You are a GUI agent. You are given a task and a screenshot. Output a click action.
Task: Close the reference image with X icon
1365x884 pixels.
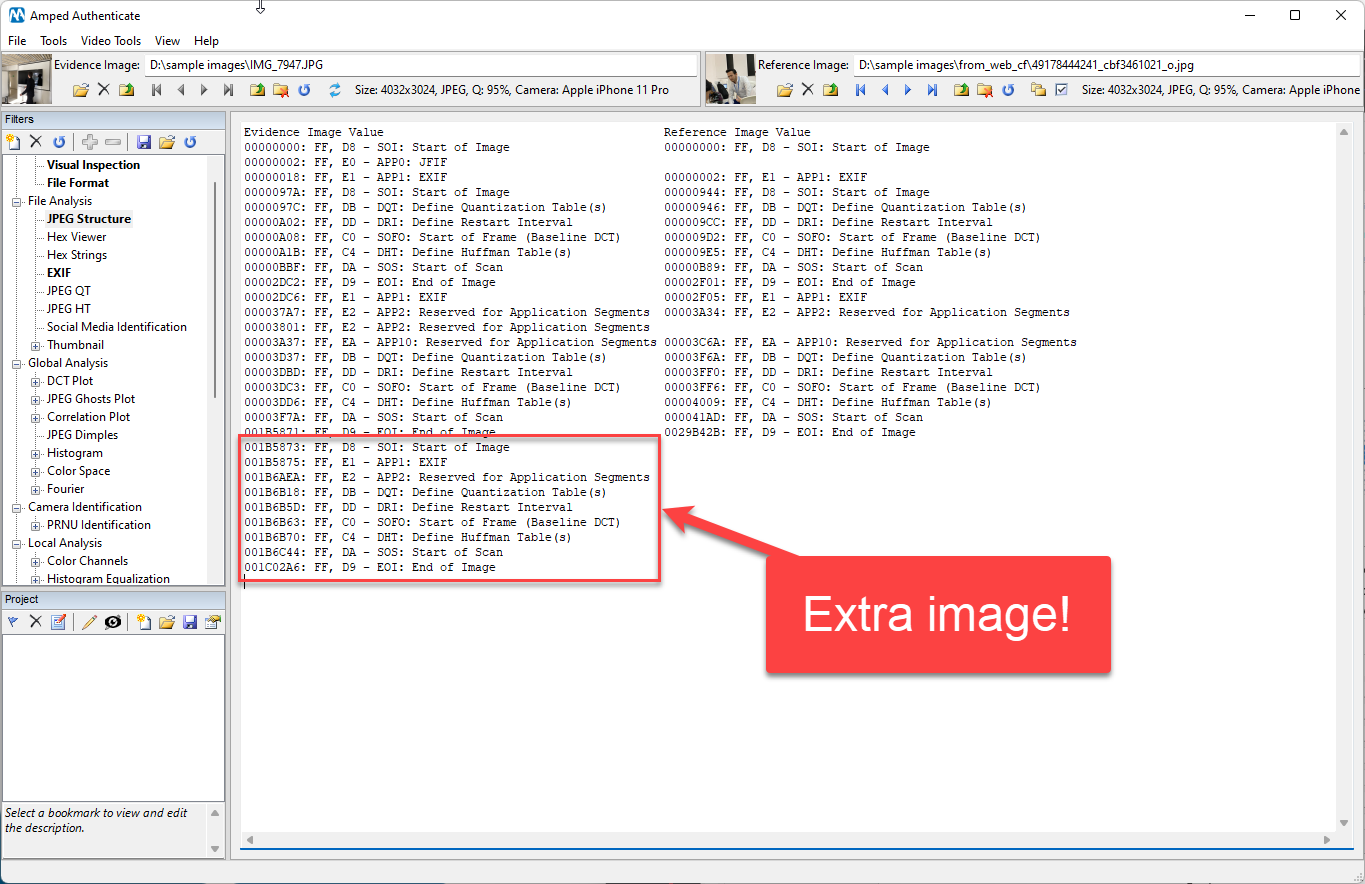point(808,90)
